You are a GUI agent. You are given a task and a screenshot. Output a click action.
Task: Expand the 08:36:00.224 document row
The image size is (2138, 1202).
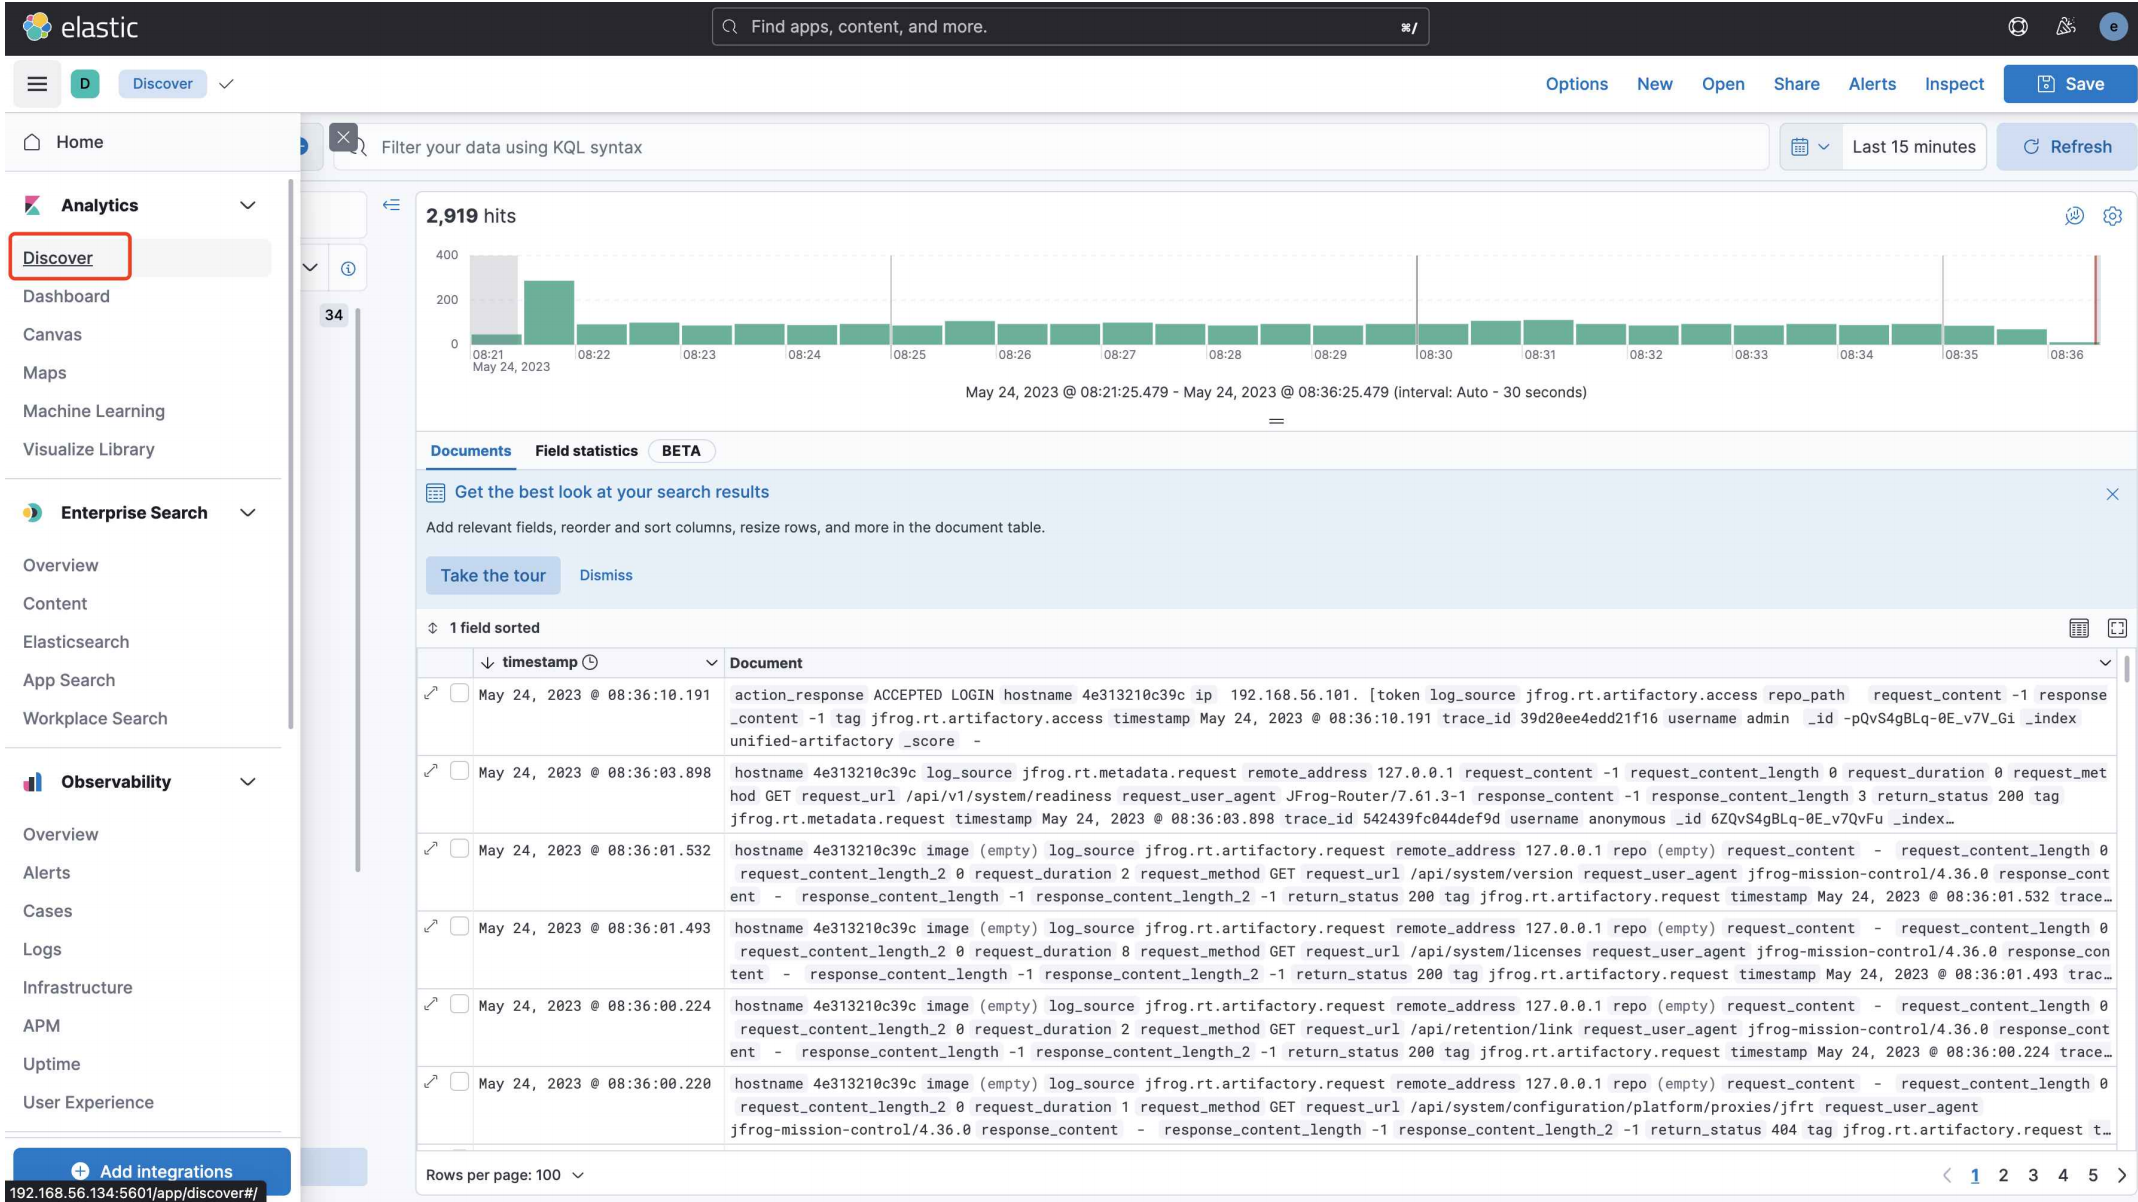tap(431, 1004)
